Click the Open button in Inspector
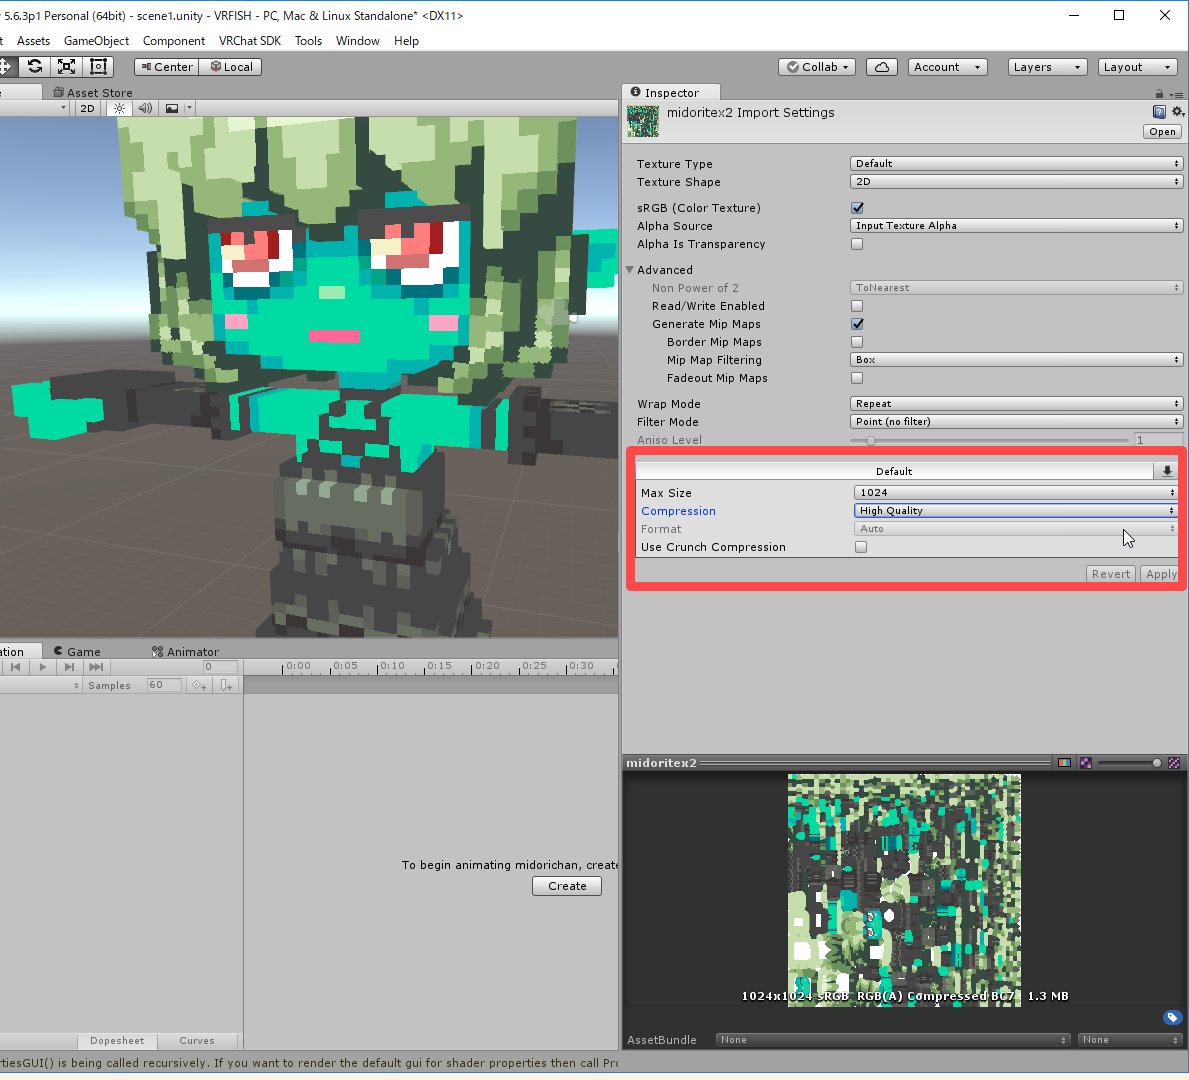The height and width of the screenshot is (1080, 1189). [x=1162, y=132]
